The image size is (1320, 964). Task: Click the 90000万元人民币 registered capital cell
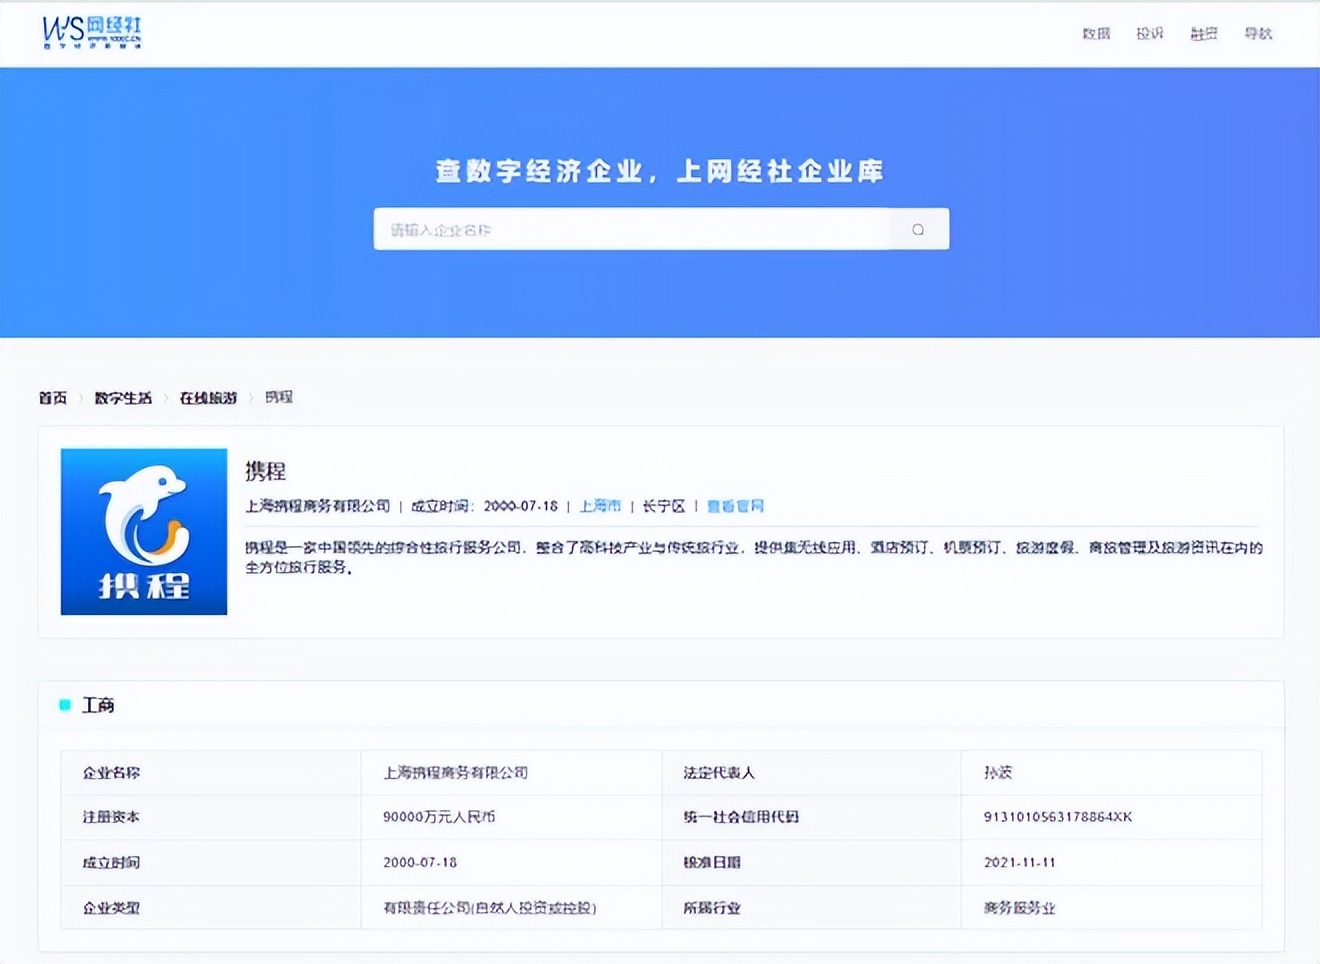(x=439, y=817)
